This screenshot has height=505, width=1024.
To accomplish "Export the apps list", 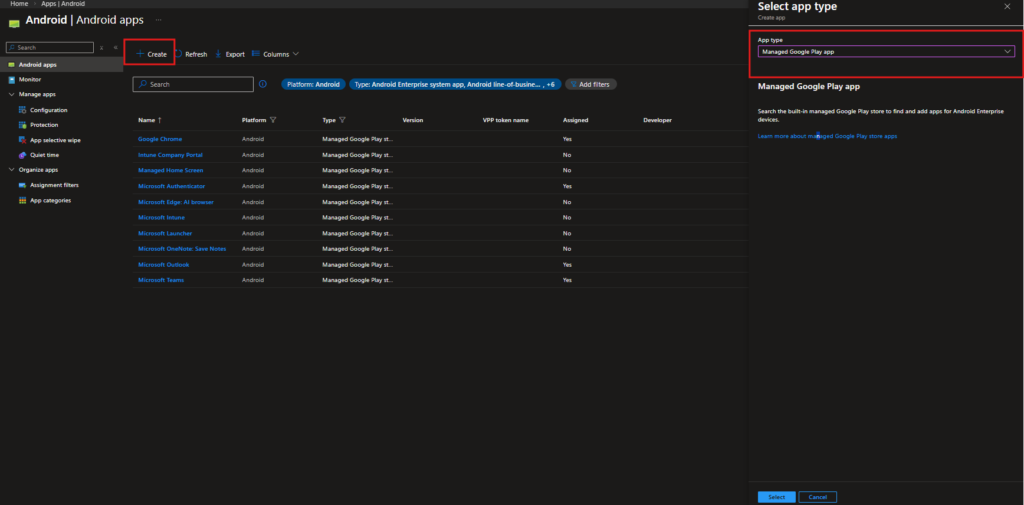I will (x=229, y=54).
